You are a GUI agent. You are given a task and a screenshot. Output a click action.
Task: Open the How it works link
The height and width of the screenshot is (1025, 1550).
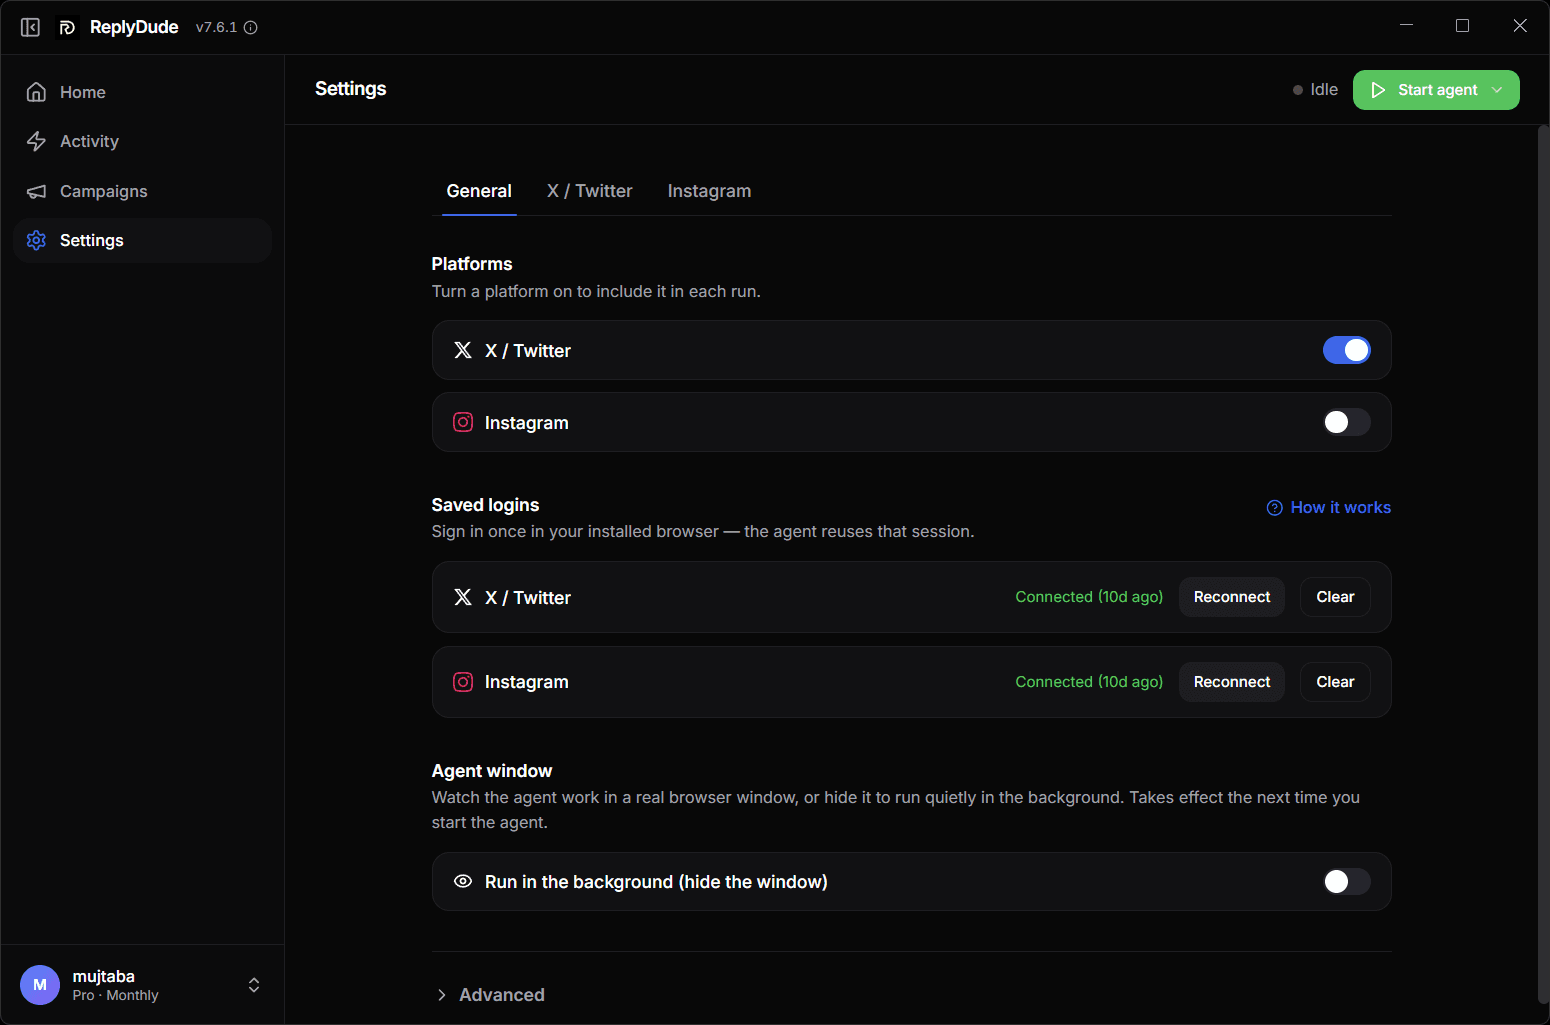click(1329, 507)
